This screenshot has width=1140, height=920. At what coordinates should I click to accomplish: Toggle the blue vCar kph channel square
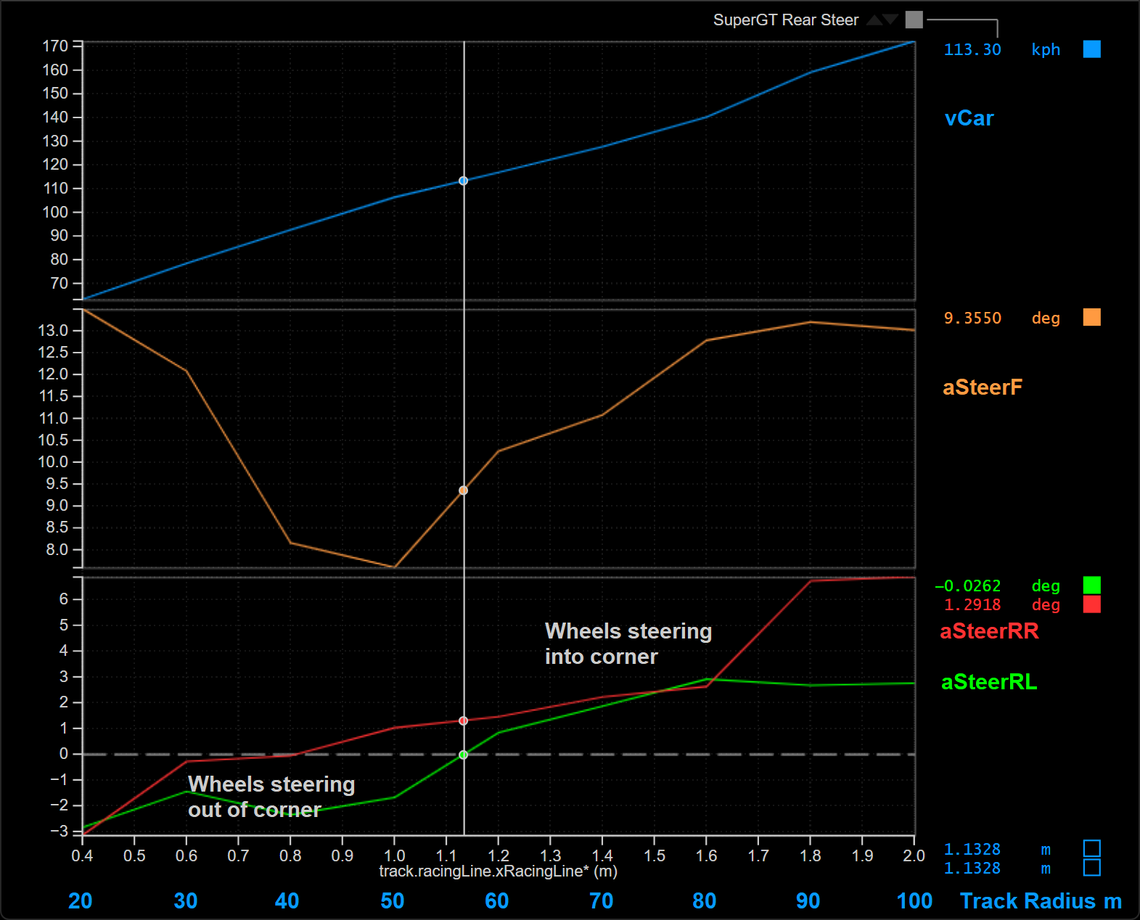pyautogui.click(x=1092, y=49)
